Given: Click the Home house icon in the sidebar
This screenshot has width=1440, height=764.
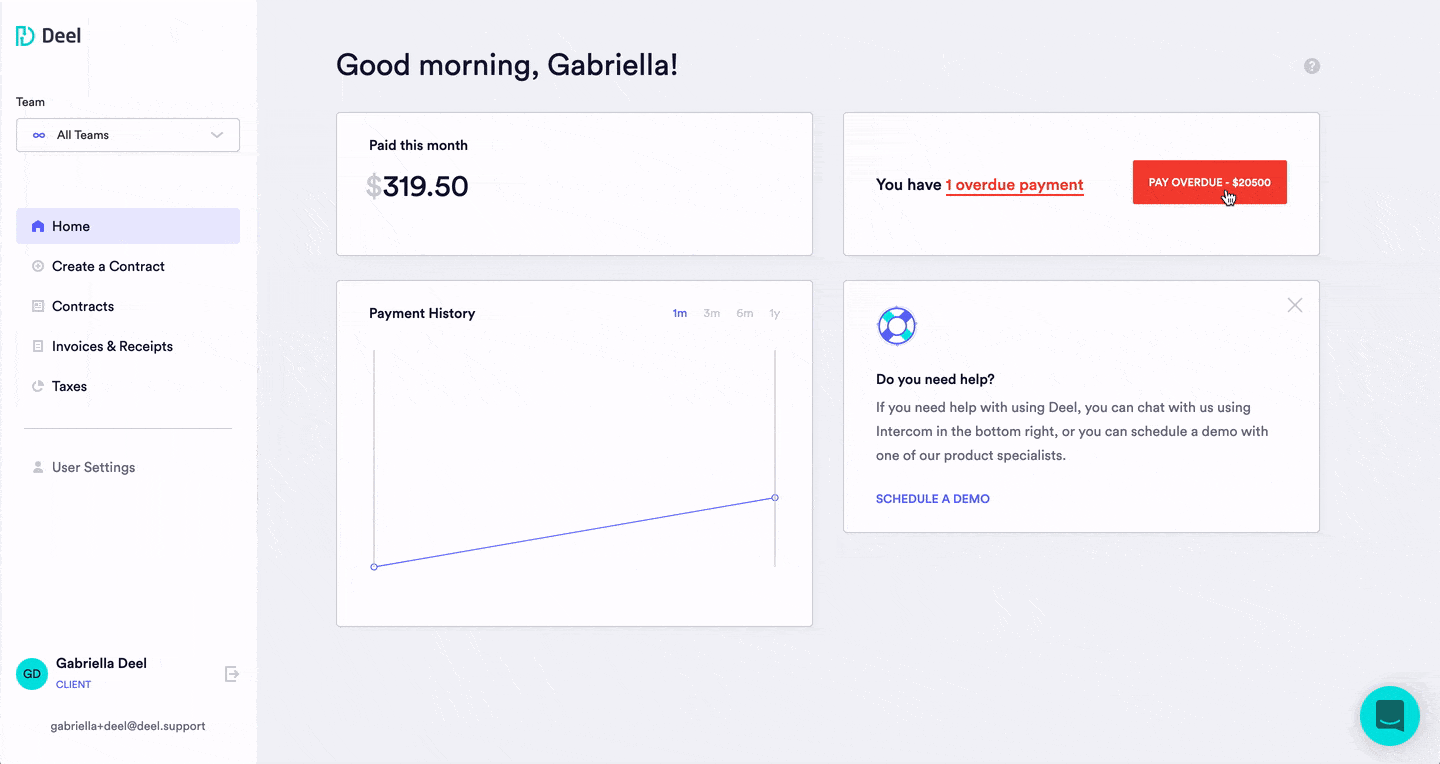Looking at the screenshot, I should [38, 226].
